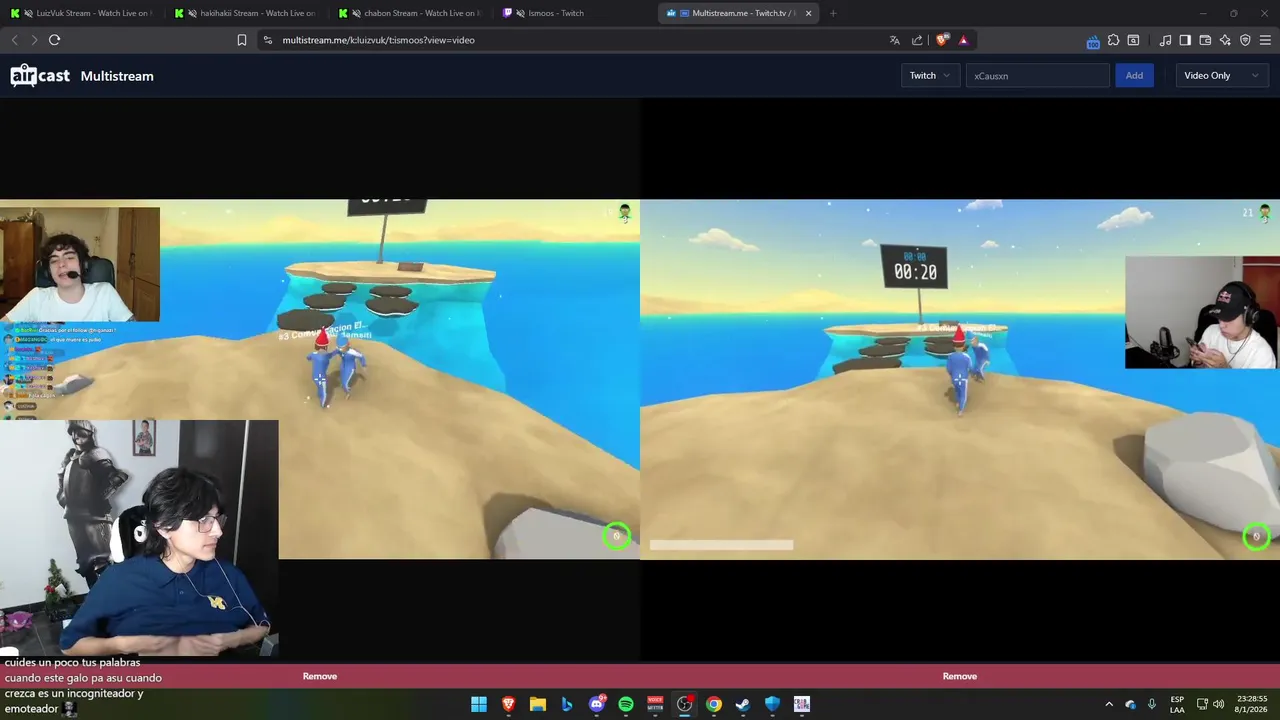Open Brave browser from the taskbar
Screen dimensions: 1280x720
coord(508,704)
